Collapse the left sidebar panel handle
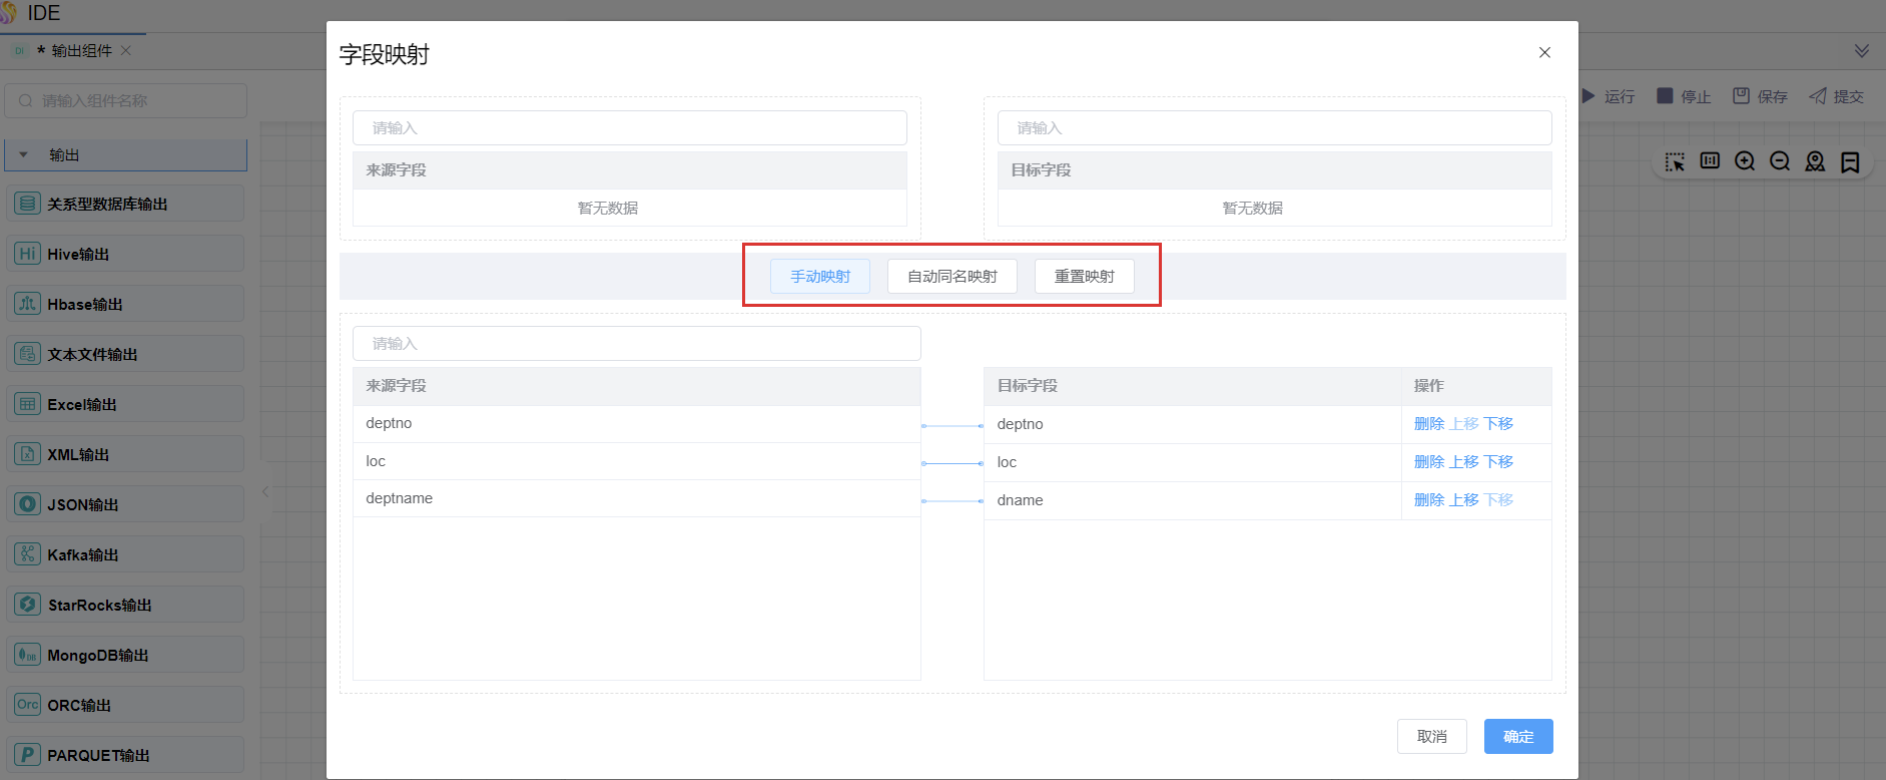This screenshot has height=780, width=1886. pyautogui.click(x=266, y=491)
